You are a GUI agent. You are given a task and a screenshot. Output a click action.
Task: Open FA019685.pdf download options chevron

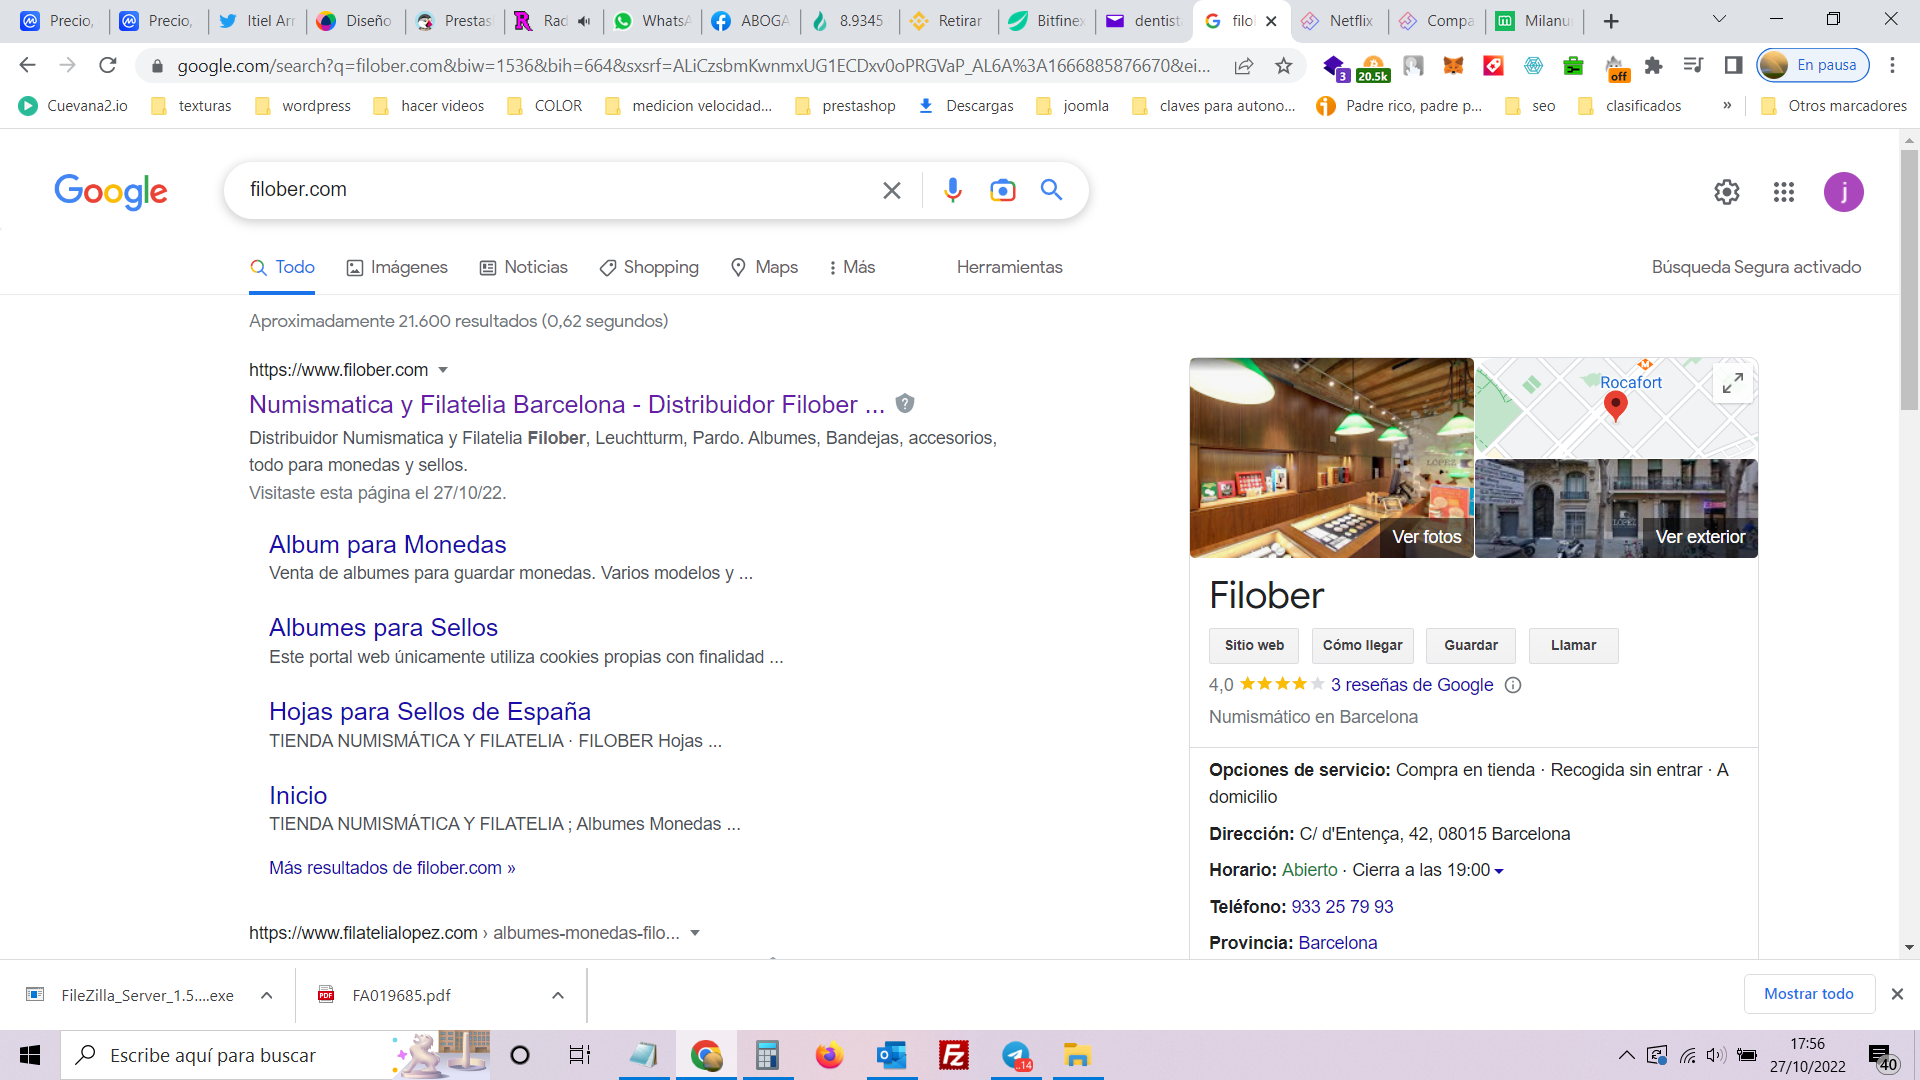coord(558,995)
